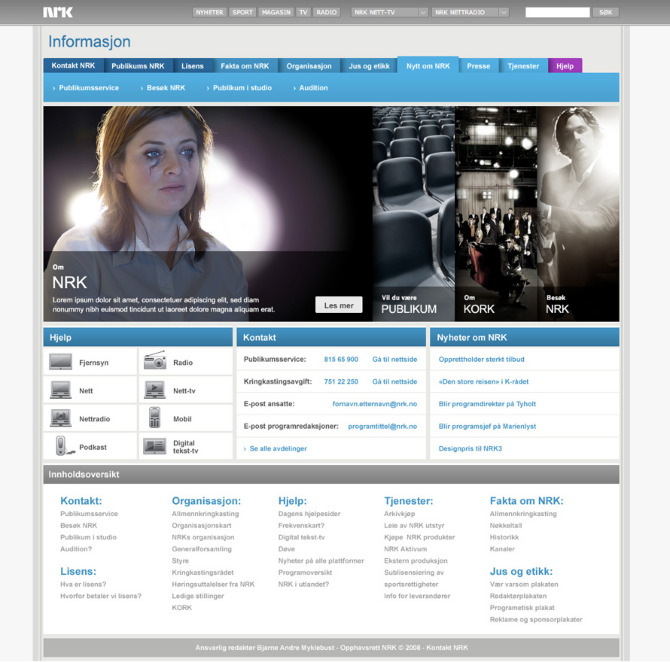Open Vær varsom plakaten link

point(524,584)
